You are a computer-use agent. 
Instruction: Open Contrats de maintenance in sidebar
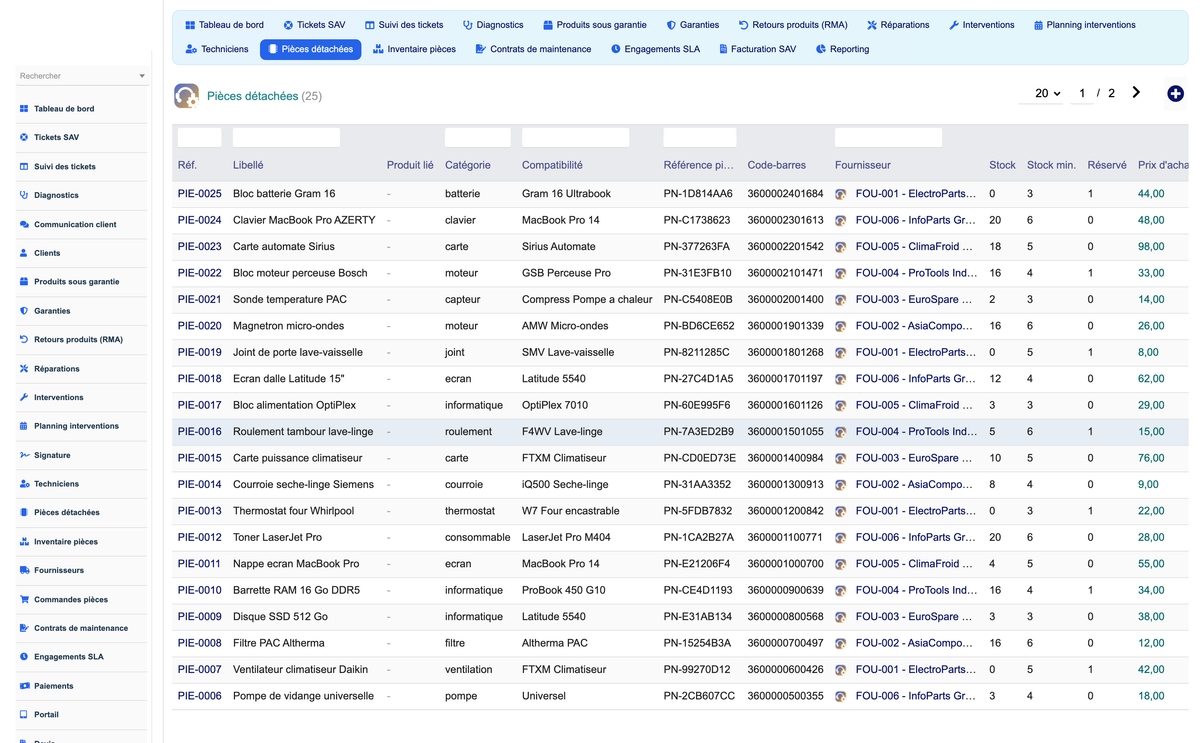(81, 628)
